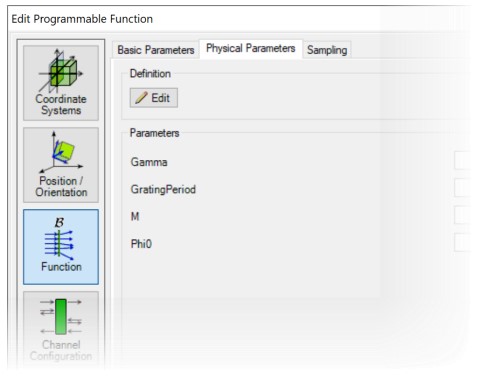Open the Channel Configuration page
The height and width of the screenshot is (377, 477).
pos(61,329)
